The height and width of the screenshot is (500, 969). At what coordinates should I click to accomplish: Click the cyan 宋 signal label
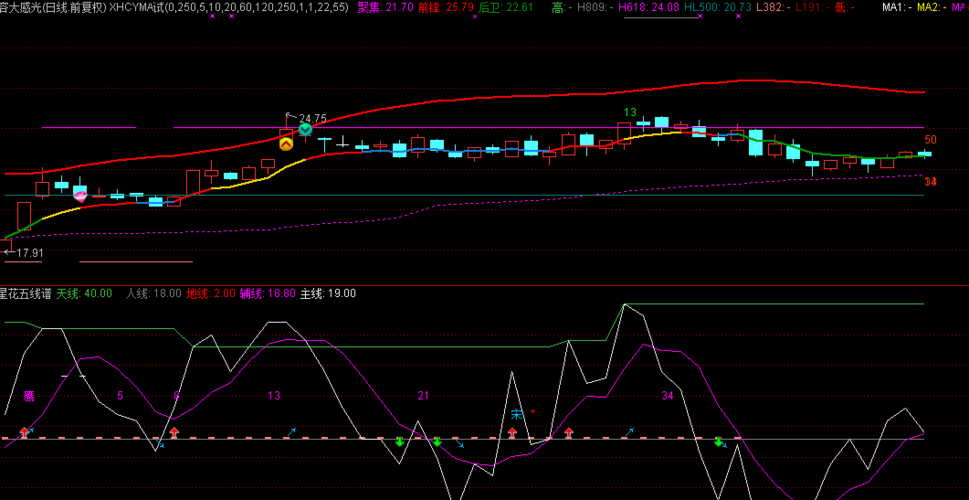click(x=516, y=414)
